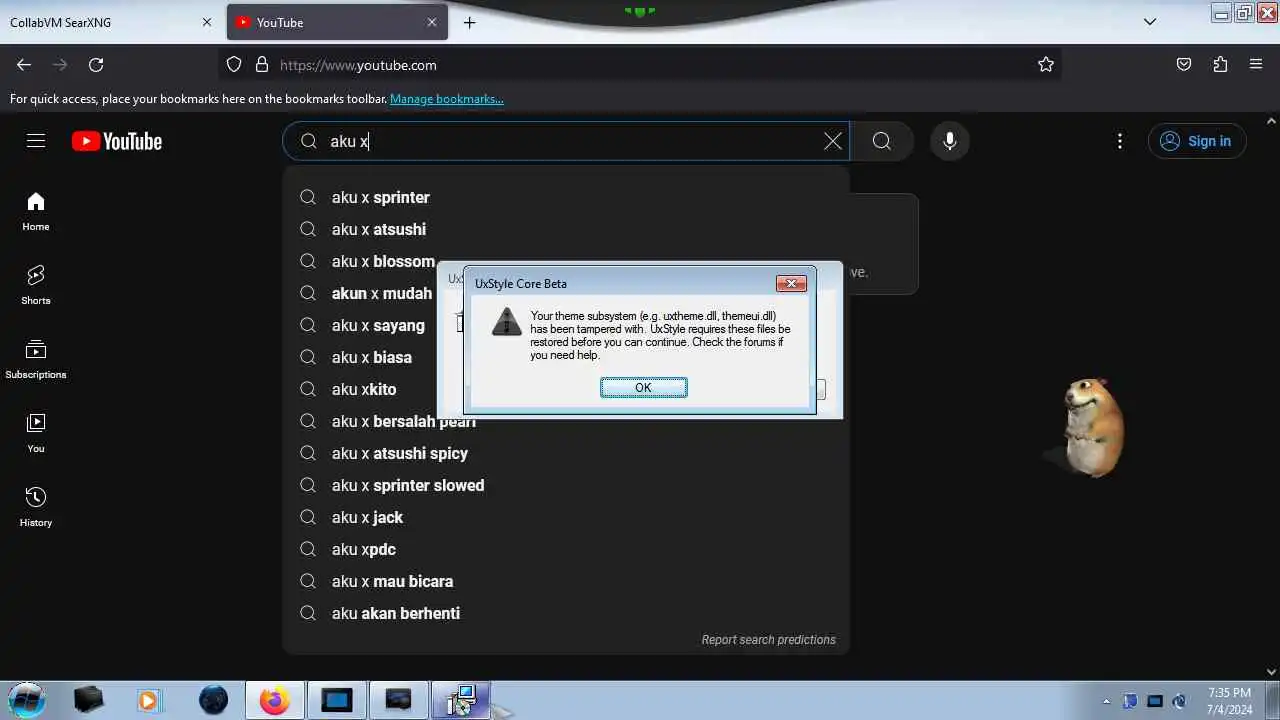The image size is (1280, 720).
Task: Open a new tab with plus
Action: (x=469, y=22)
